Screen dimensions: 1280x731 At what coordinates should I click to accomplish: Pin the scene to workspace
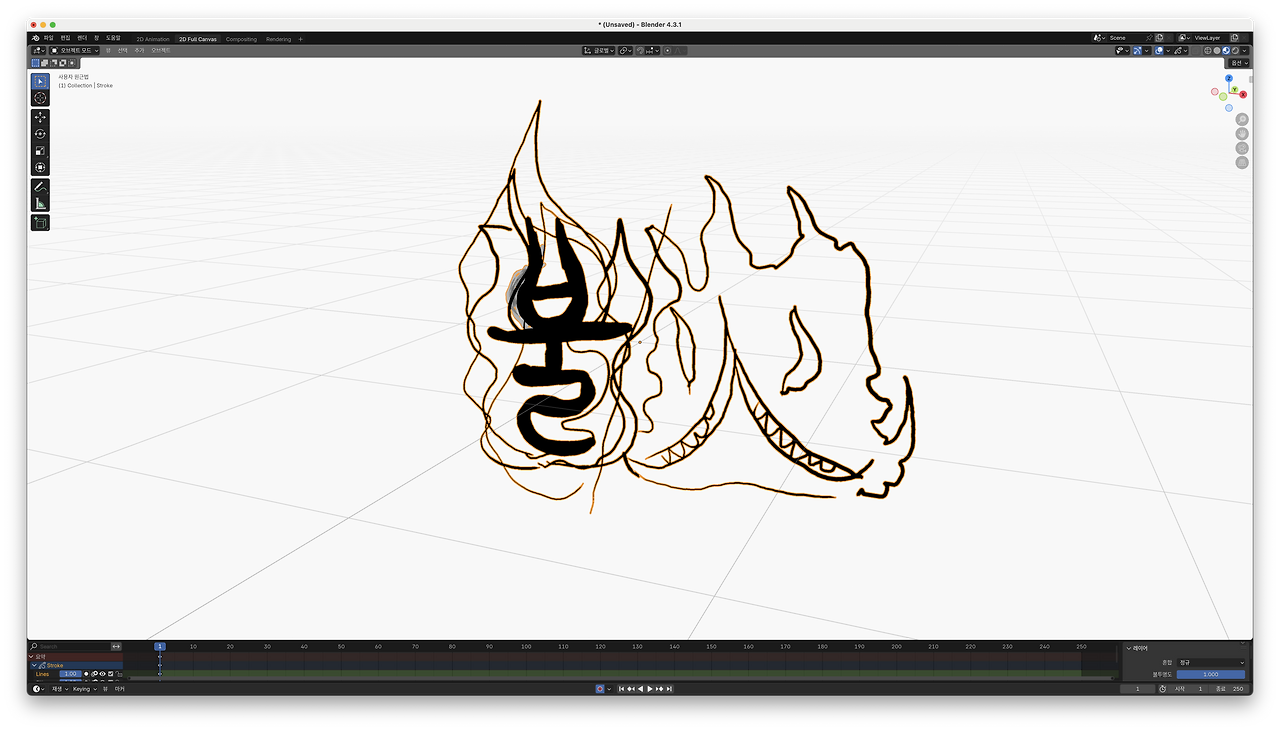click(x=1148, y=38)
